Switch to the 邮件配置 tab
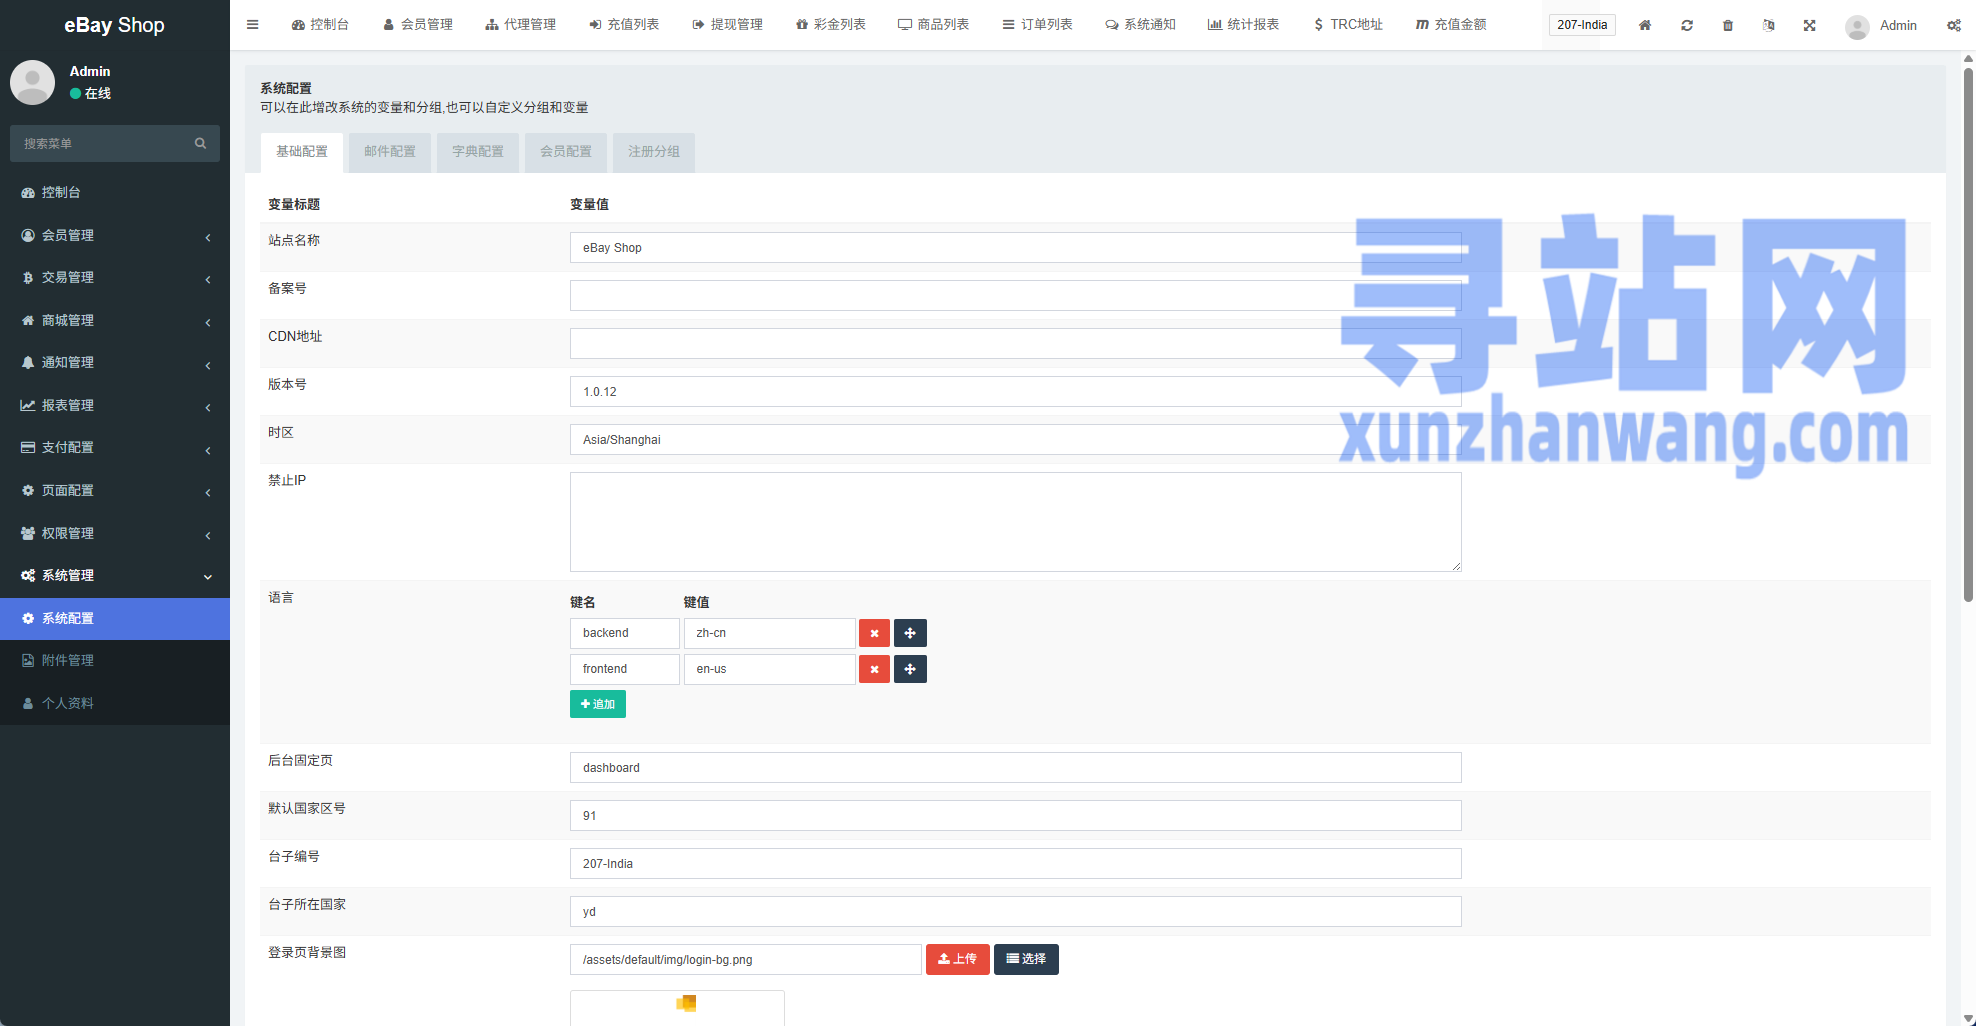 click(389, 152)
